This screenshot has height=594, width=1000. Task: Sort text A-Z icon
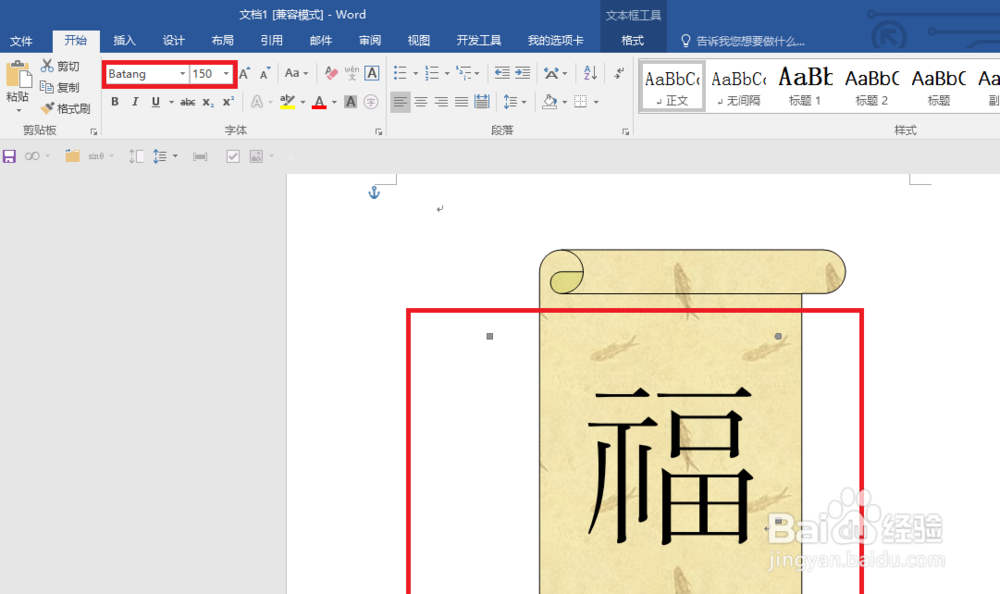(591, 73)
